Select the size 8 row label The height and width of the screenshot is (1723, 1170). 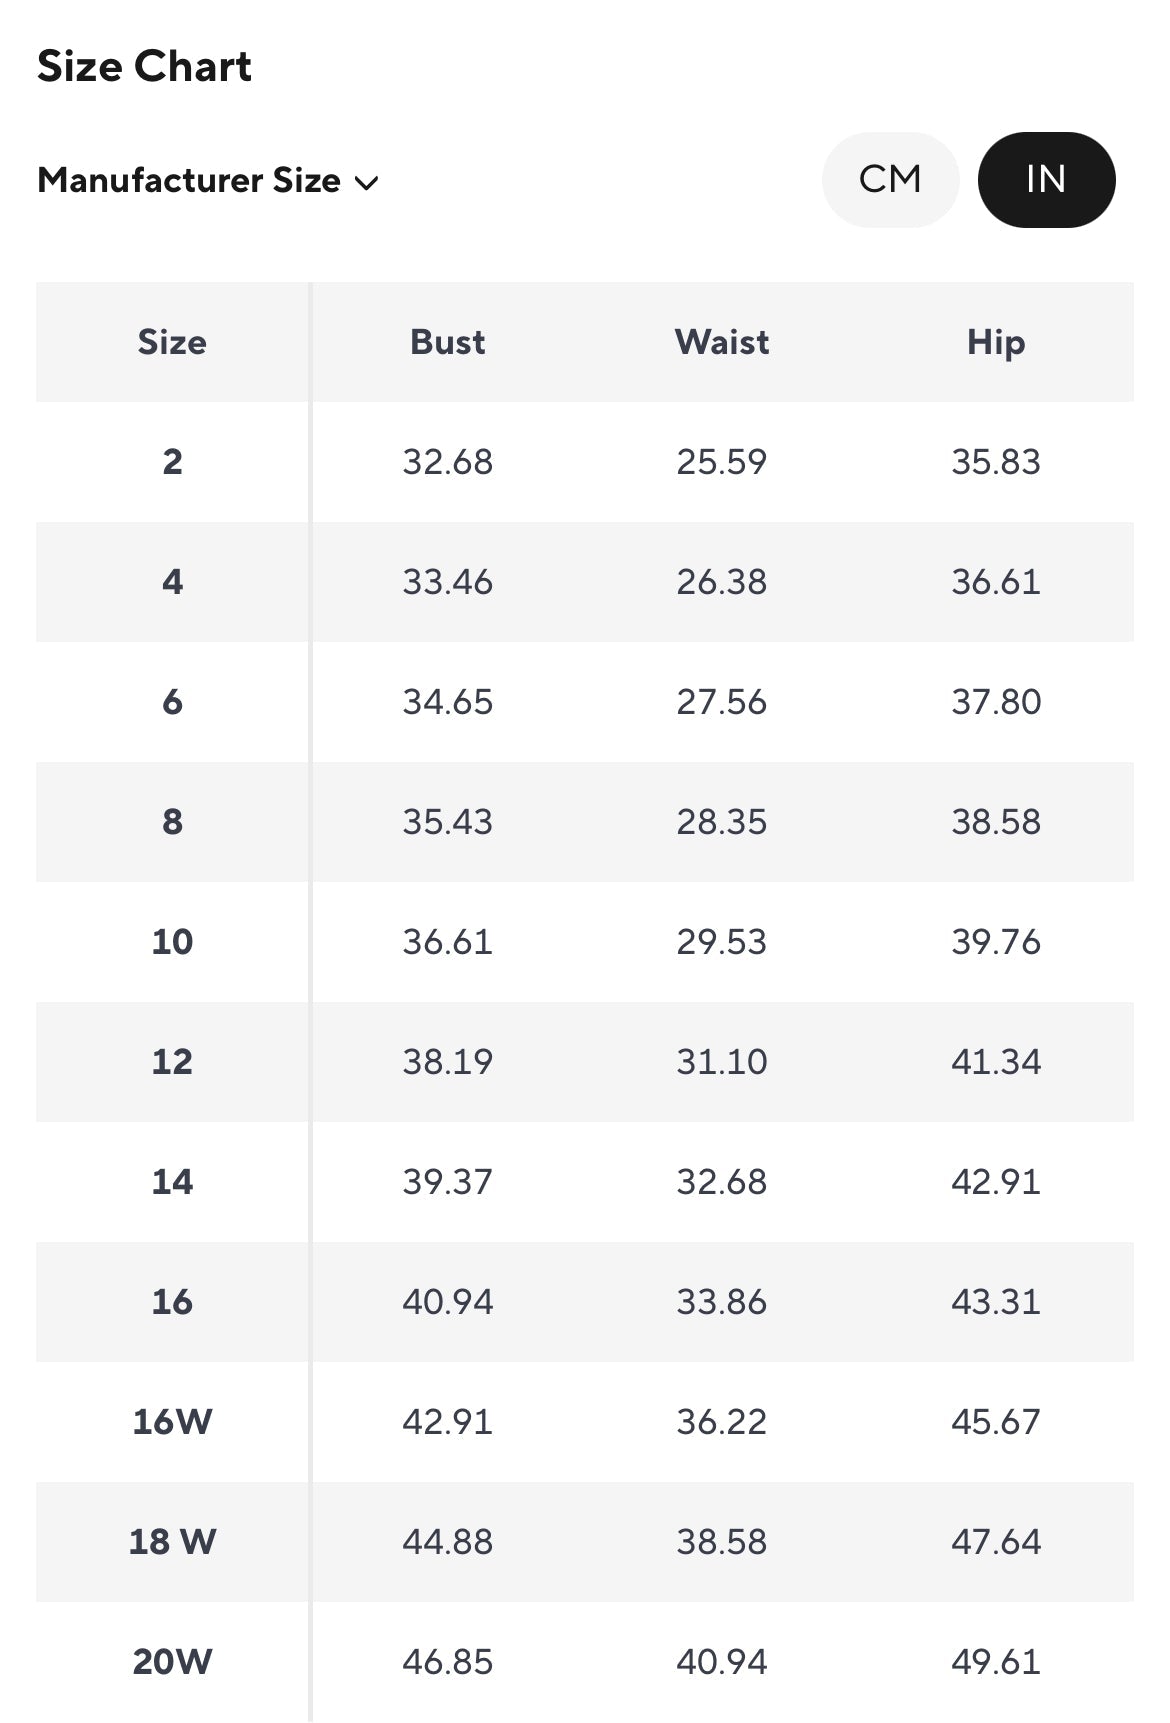pos(172,822)
